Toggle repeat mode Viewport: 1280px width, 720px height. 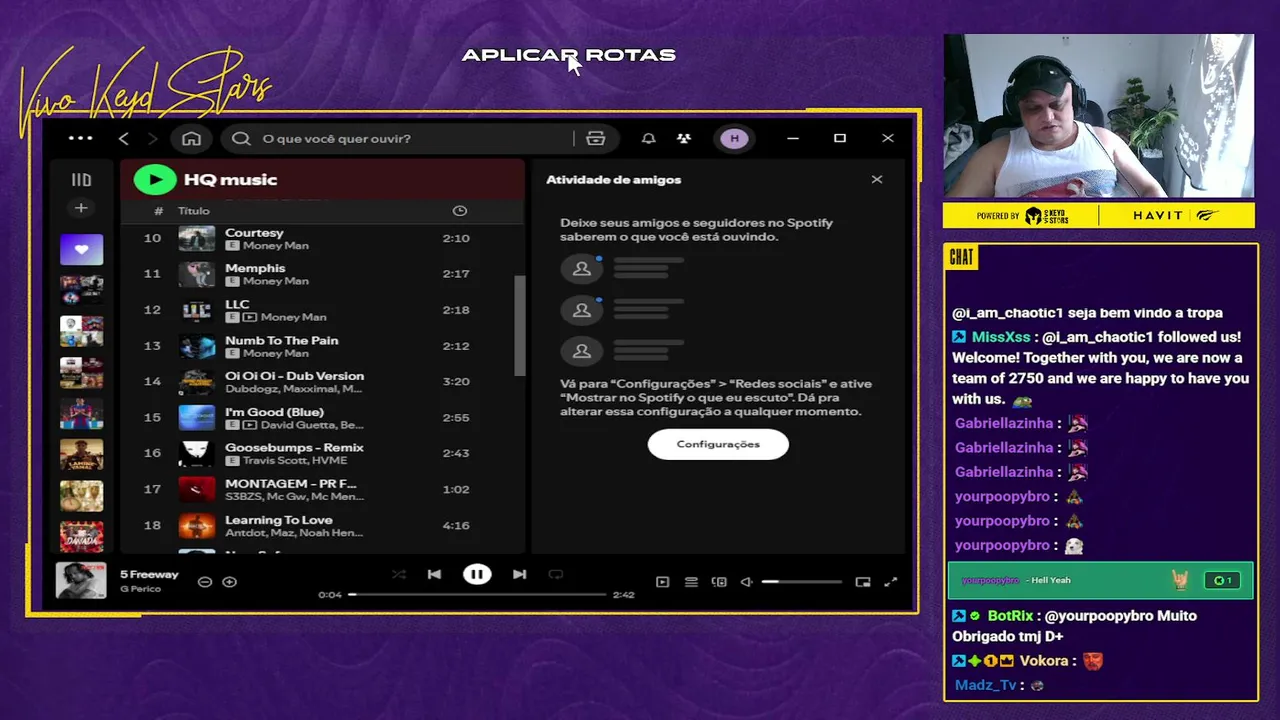(555, 574)
